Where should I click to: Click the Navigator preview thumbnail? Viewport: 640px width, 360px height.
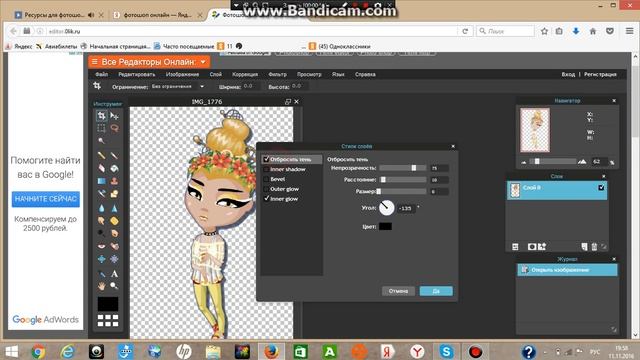(535, 130)
